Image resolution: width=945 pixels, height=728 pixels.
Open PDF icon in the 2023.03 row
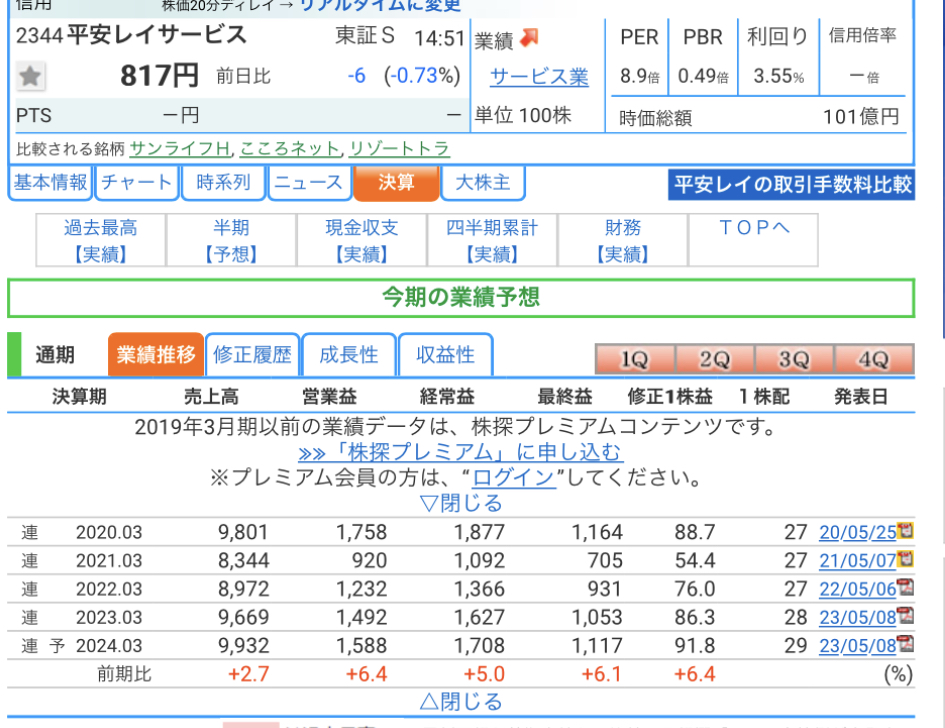(905, 615)
